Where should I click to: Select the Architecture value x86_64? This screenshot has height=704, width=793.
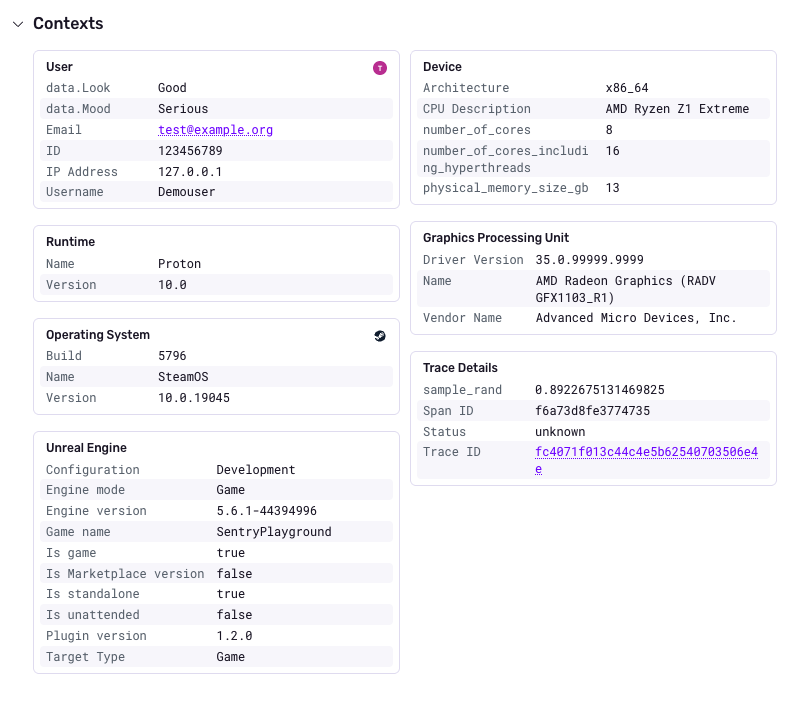click(x=627, y=88)
